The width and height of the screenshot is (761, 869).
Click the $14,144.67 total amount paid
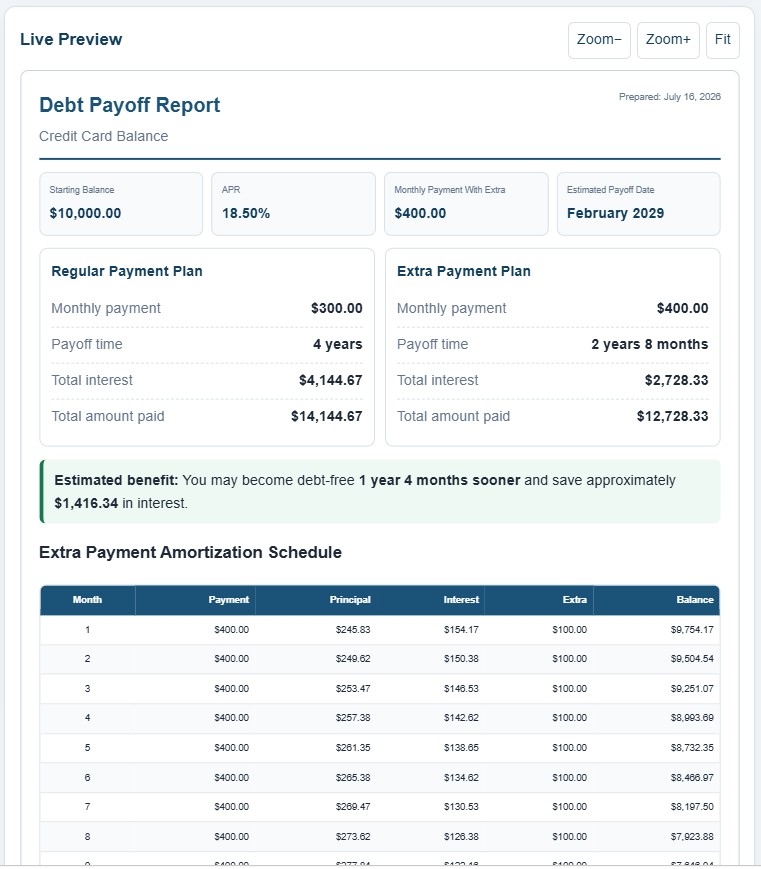(x=326, y=416)
